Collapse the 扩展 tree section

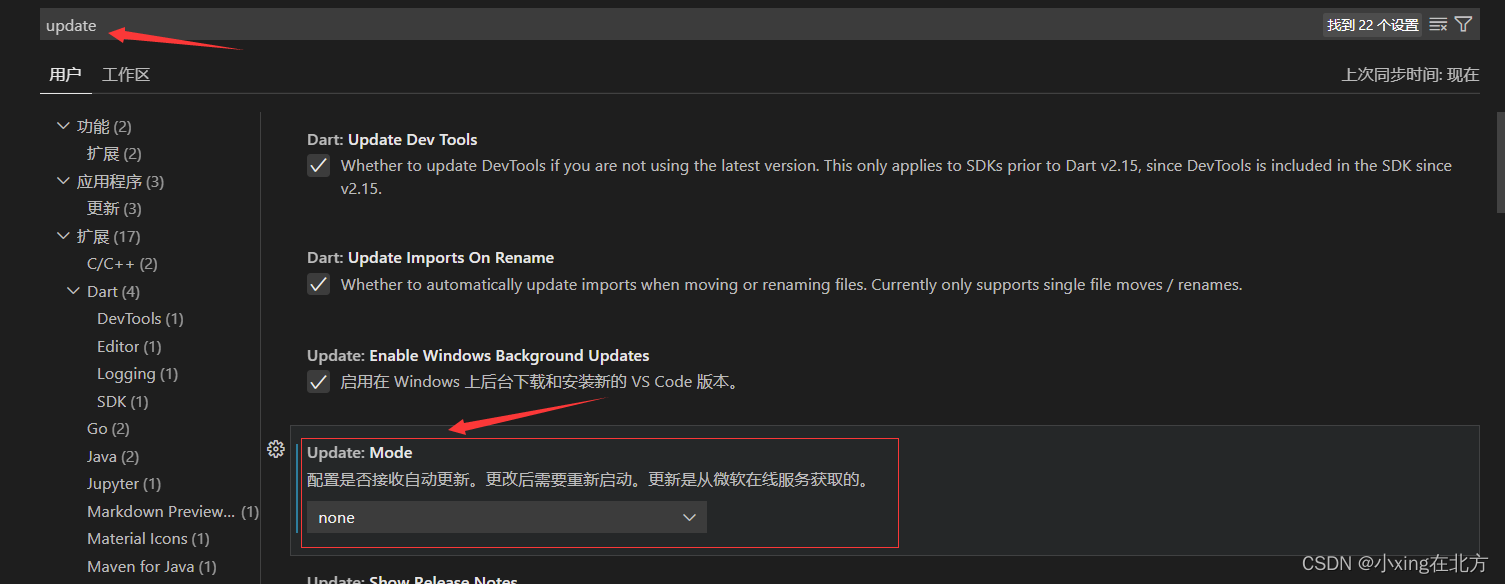[x=63, y=236]
